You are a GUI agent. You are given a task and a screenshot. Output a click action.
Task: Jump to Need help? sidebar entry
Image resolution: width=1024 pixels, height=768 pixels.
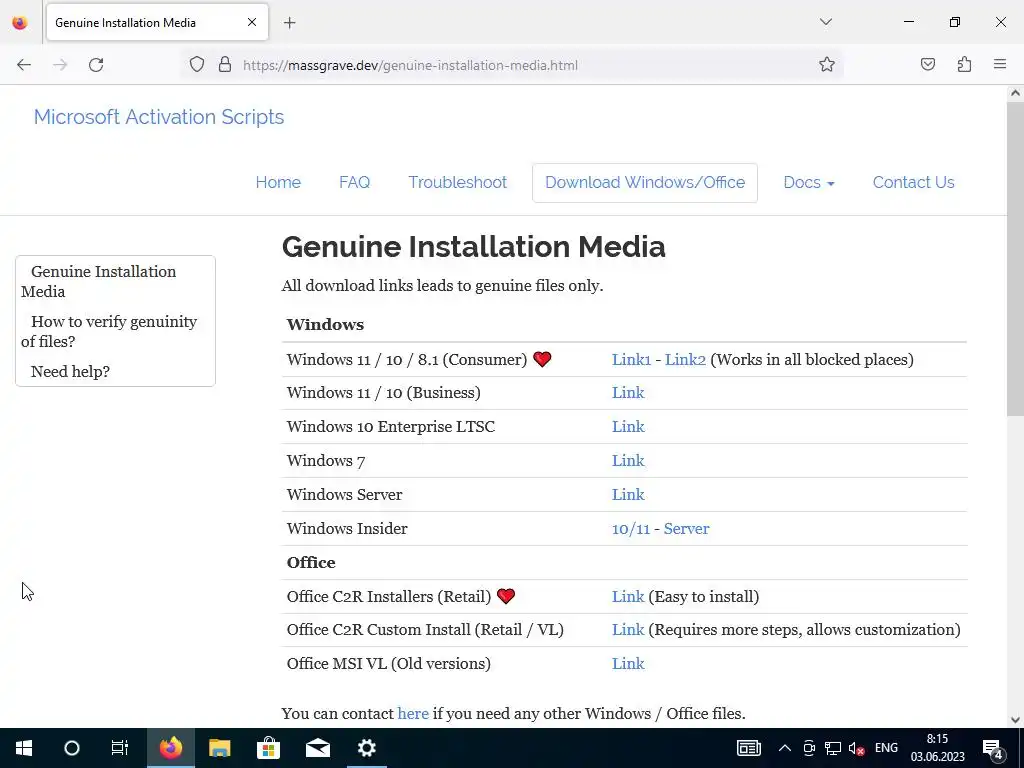(71, 372)
